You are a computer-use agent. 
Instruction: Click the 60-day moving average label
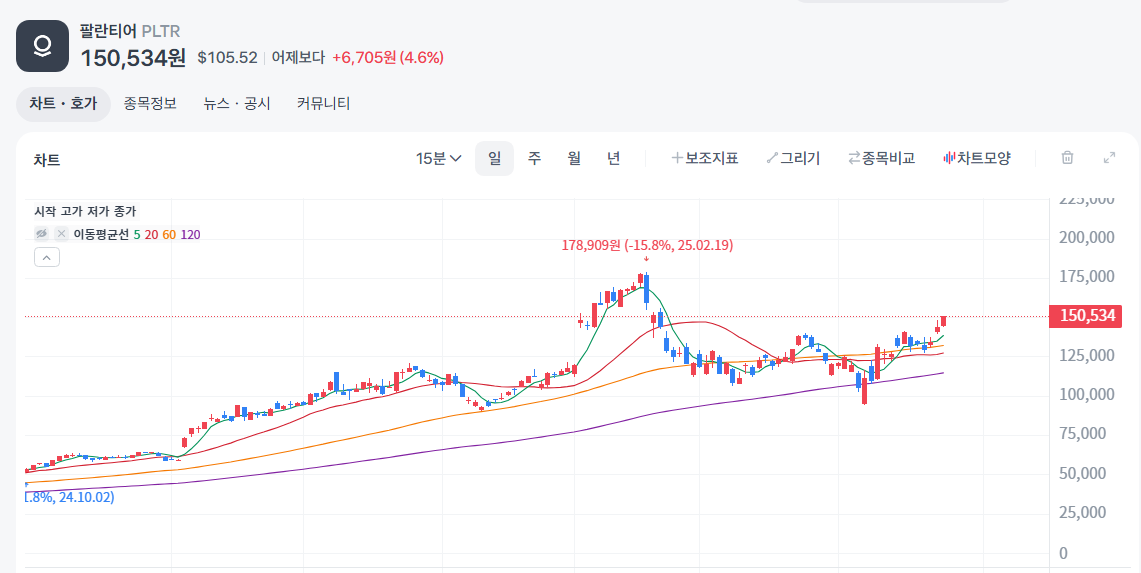[169, 234]
